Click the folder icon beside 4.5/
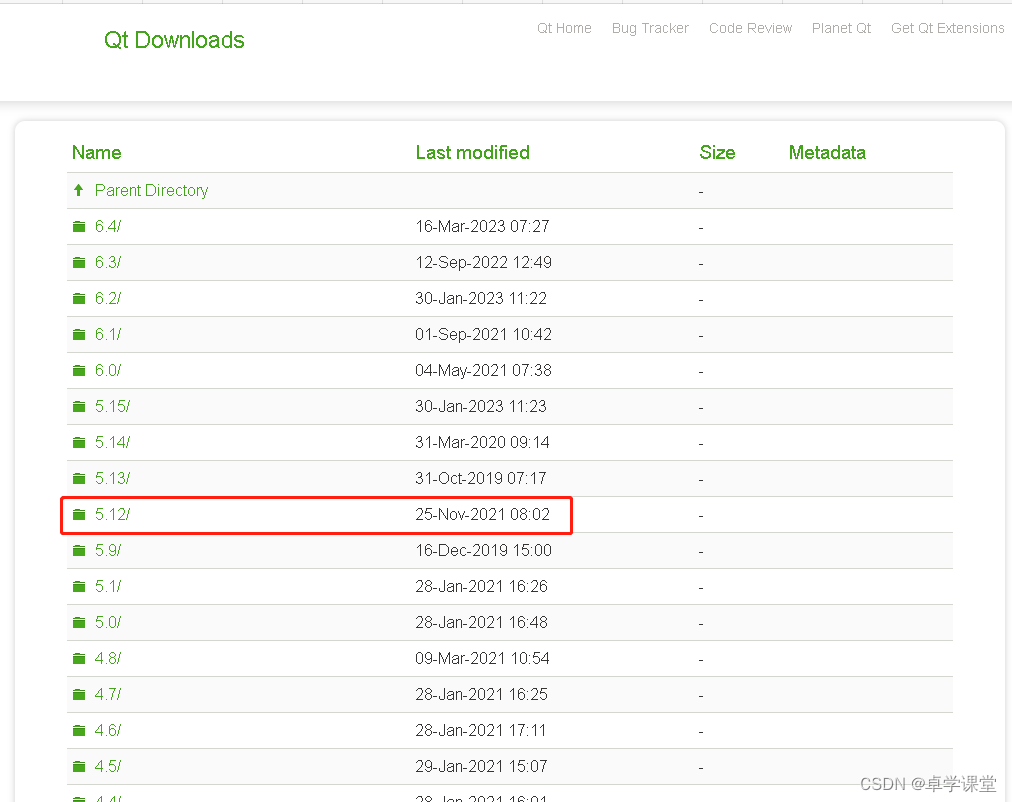 click(x=79, y=767)
